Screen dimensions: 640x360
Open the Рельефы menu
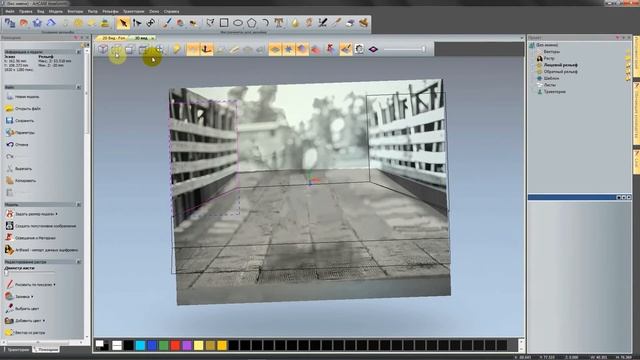click(x=110, y=11)
